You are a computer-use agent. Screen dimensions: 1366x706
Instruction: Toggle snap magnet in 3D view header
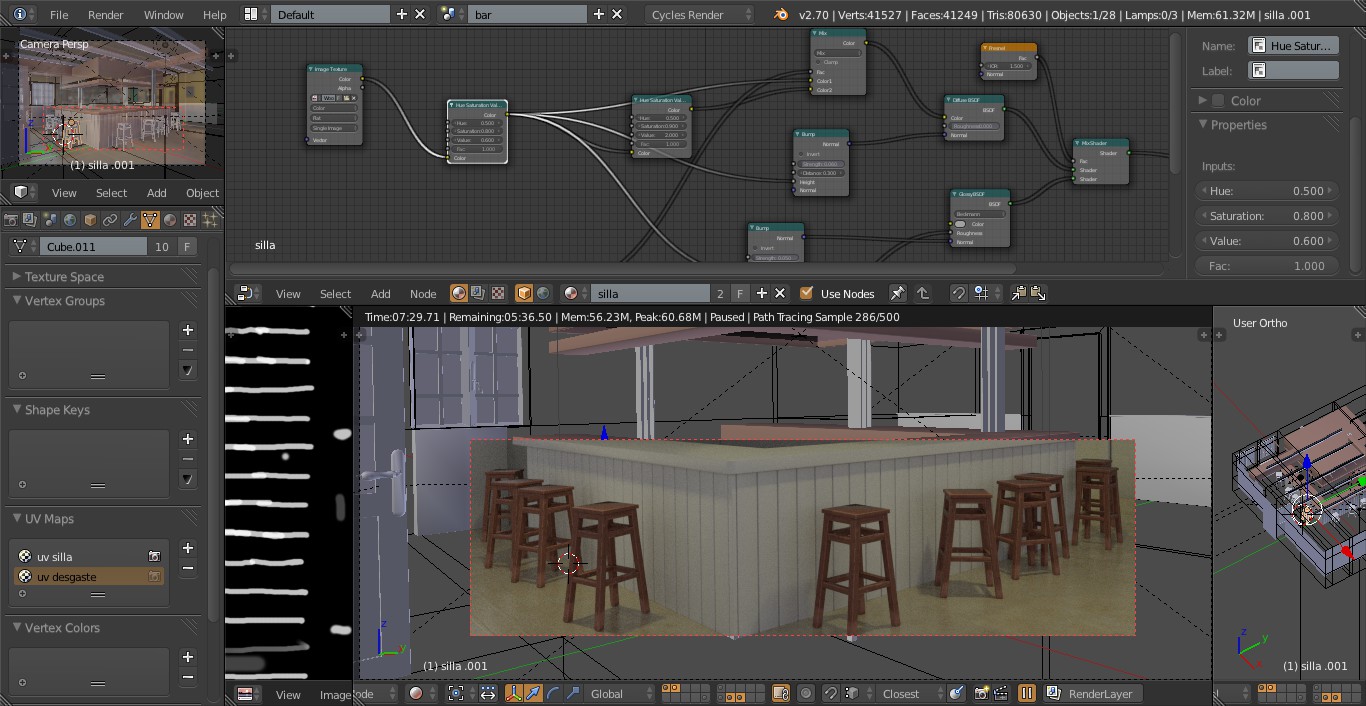(x=831, y=693)
